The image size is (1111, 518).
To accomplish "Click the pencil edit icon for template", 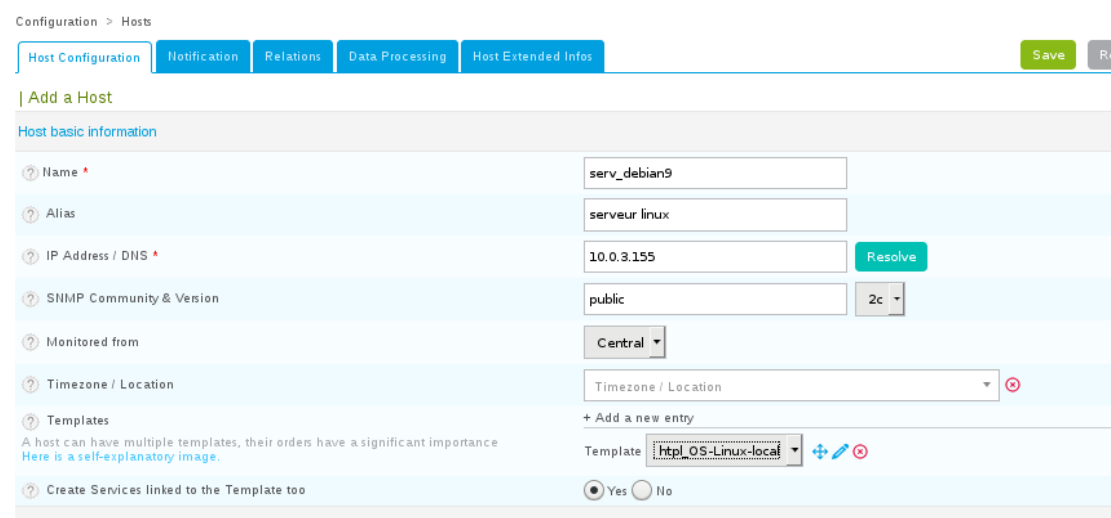I will point(840,451).
